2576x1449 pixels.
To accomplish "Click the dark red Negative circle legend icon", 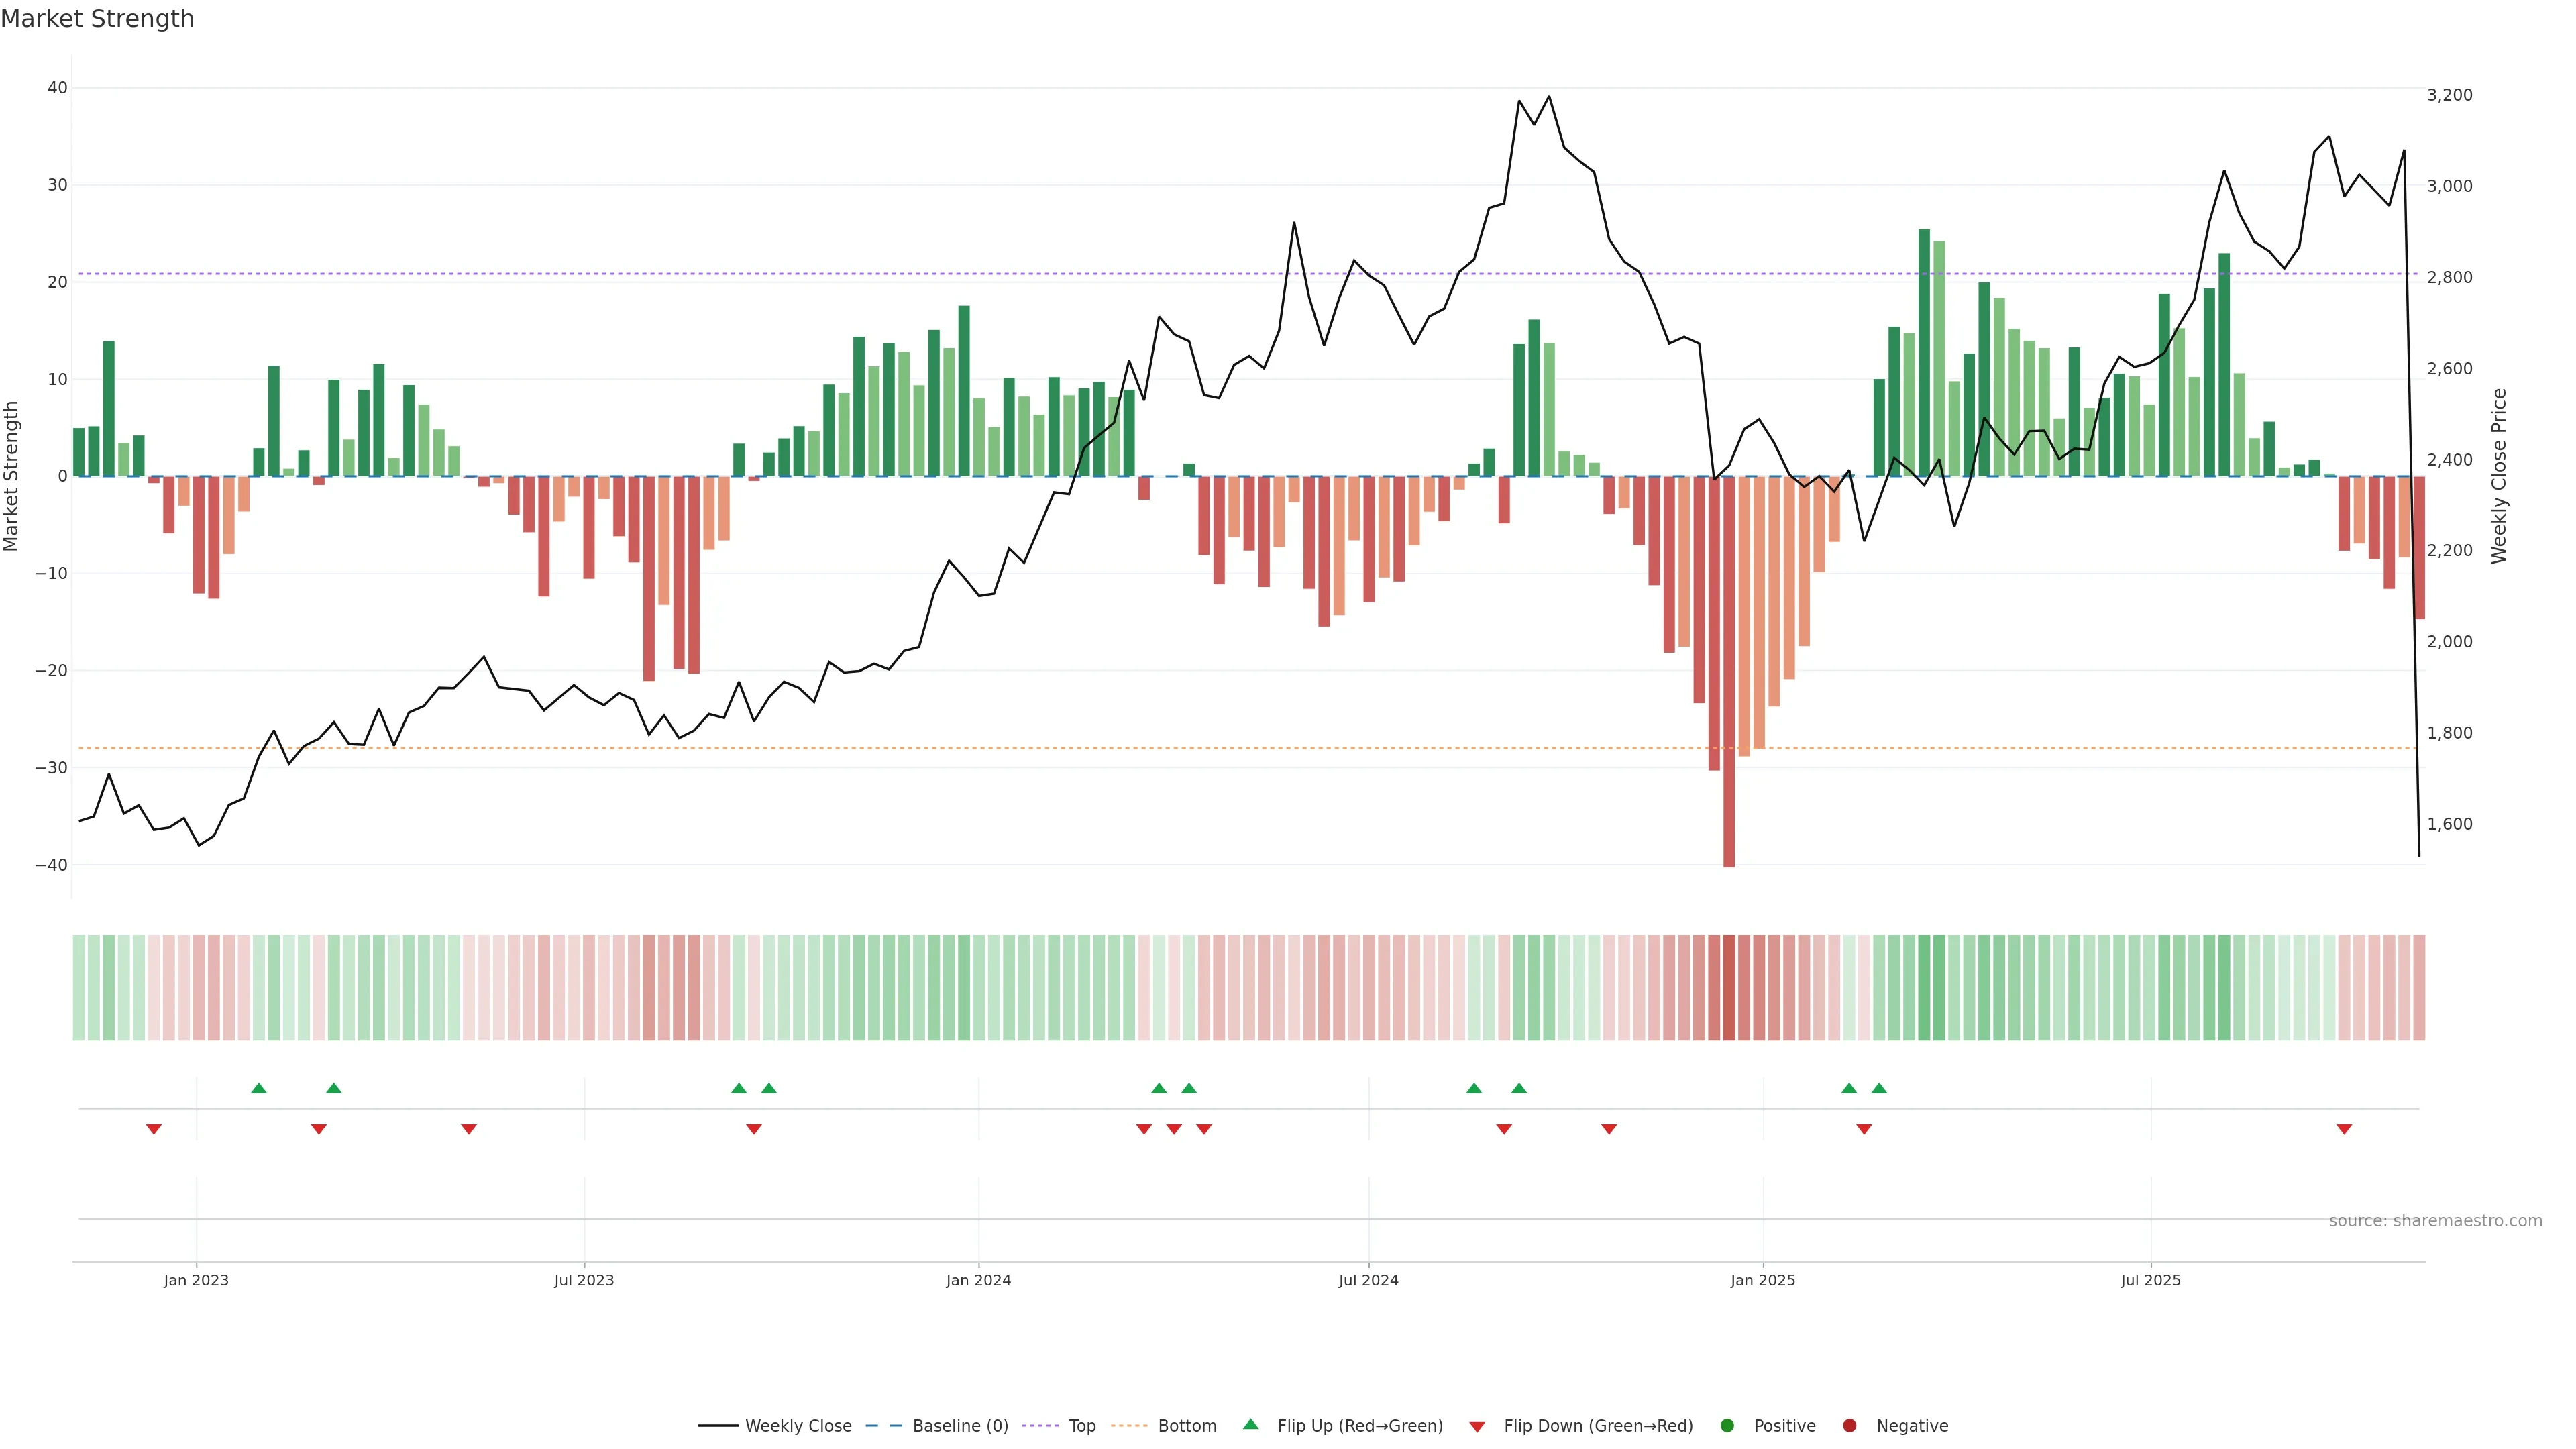I will pyautogui.click(x=1849, y=1426).
